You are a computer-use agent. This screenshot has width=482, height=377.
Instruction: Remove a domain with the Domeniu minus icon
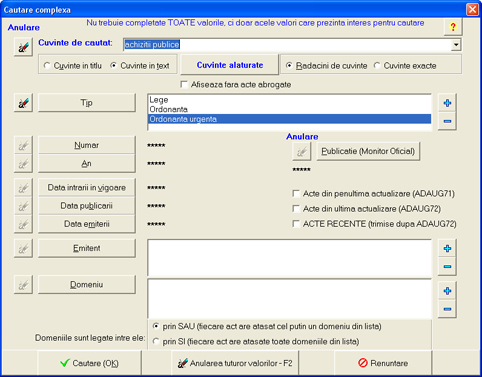pos(447,309)
